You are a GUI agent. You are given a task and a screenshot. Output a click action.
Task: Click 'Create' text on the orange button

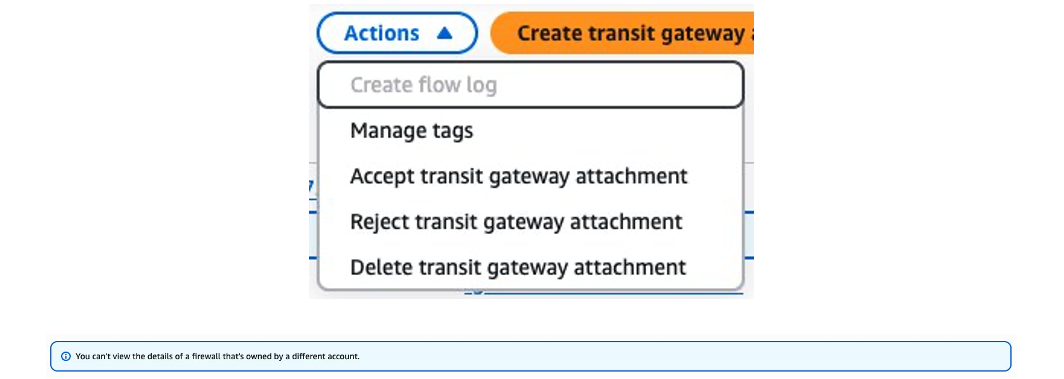tap(550, 33)
